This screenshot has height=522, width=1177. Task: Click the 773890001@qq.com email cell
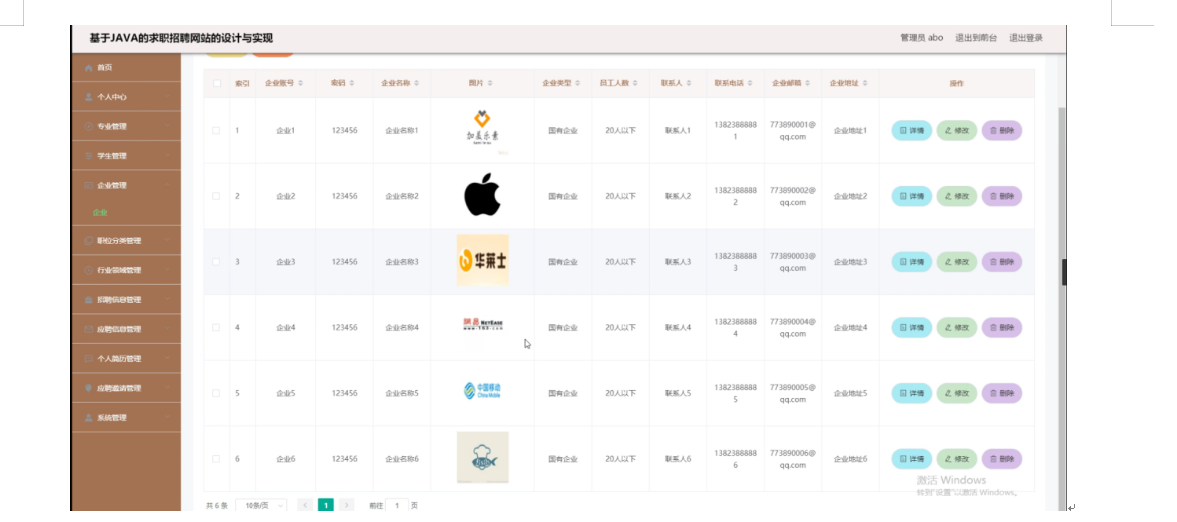(793, 131)
